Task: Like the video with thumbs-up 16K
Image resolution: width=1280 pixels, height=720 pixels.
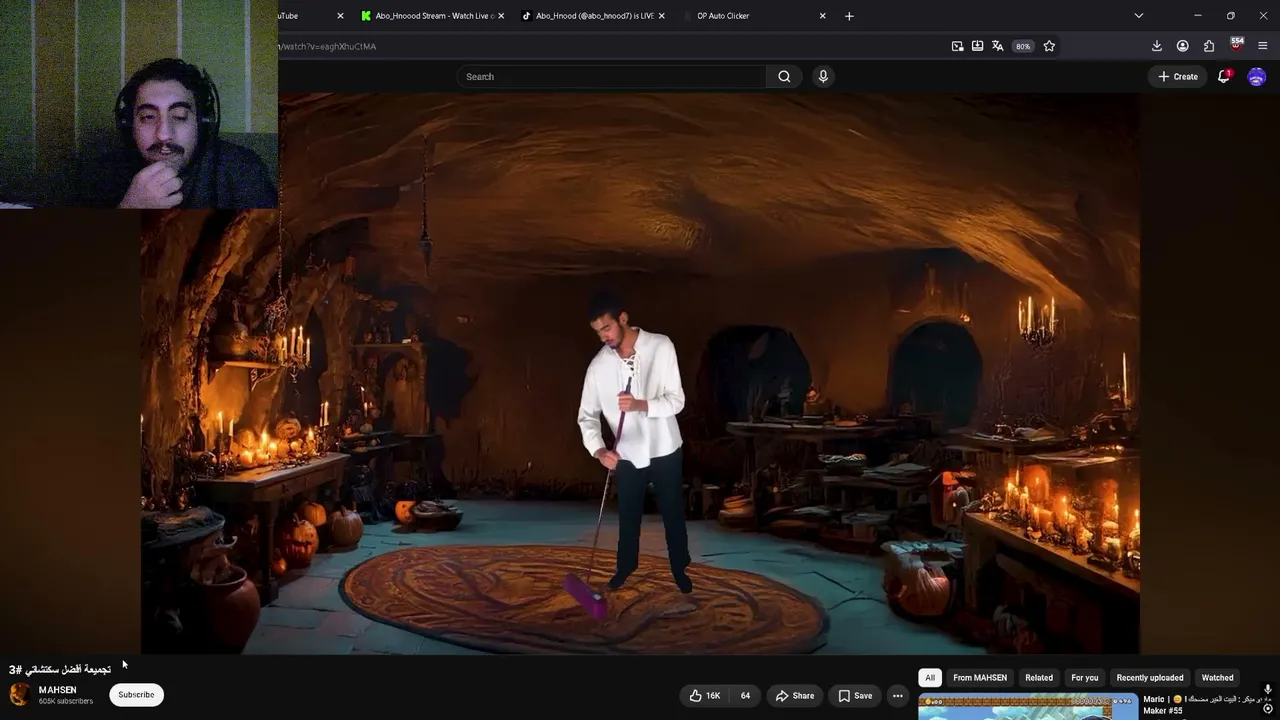Action: [705, 696]
